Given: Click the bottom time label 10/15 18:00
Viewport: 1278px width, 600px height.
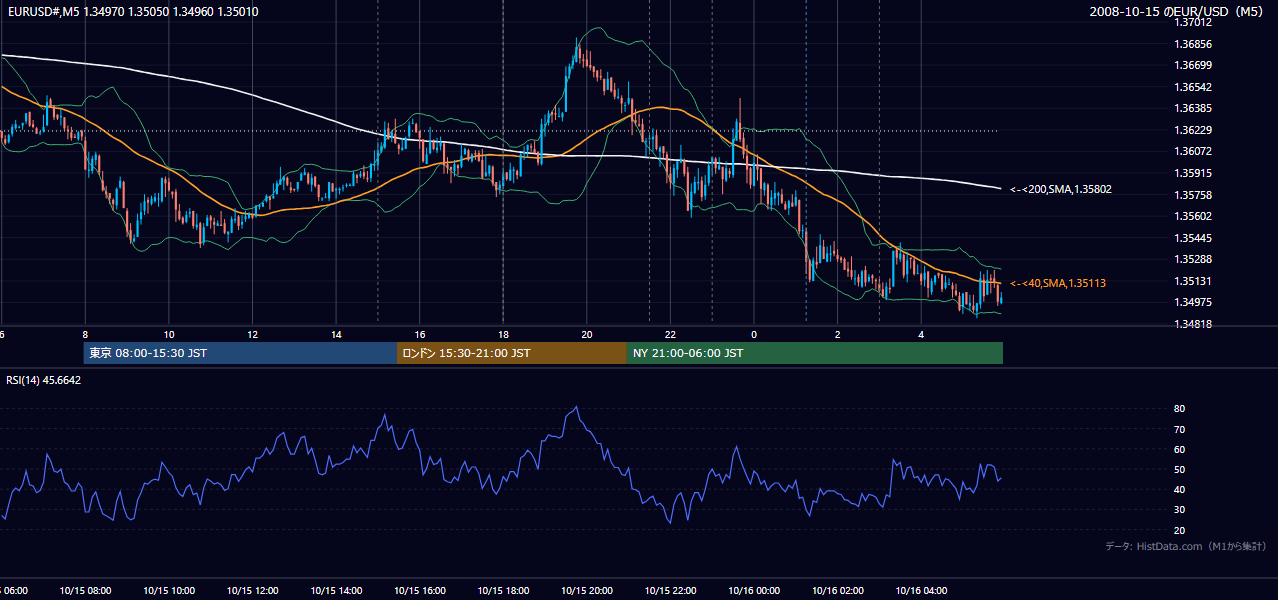Looking at the screenshot, I should pos(503,591).
